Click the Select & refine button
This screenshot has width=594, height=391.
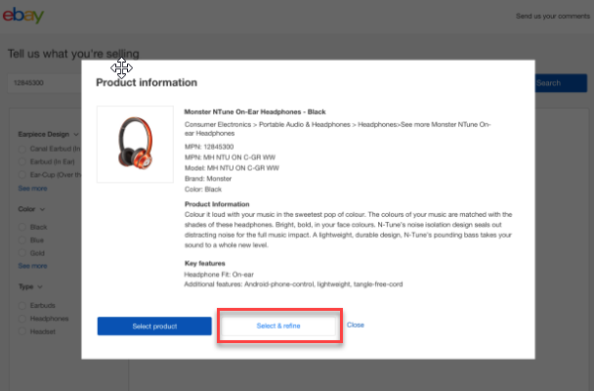pos(279,326)
